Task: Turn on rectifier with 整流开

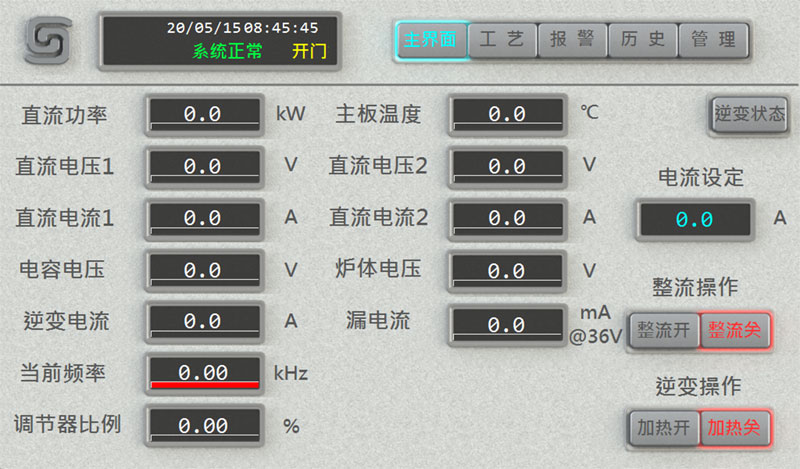Action: [664, 331]
